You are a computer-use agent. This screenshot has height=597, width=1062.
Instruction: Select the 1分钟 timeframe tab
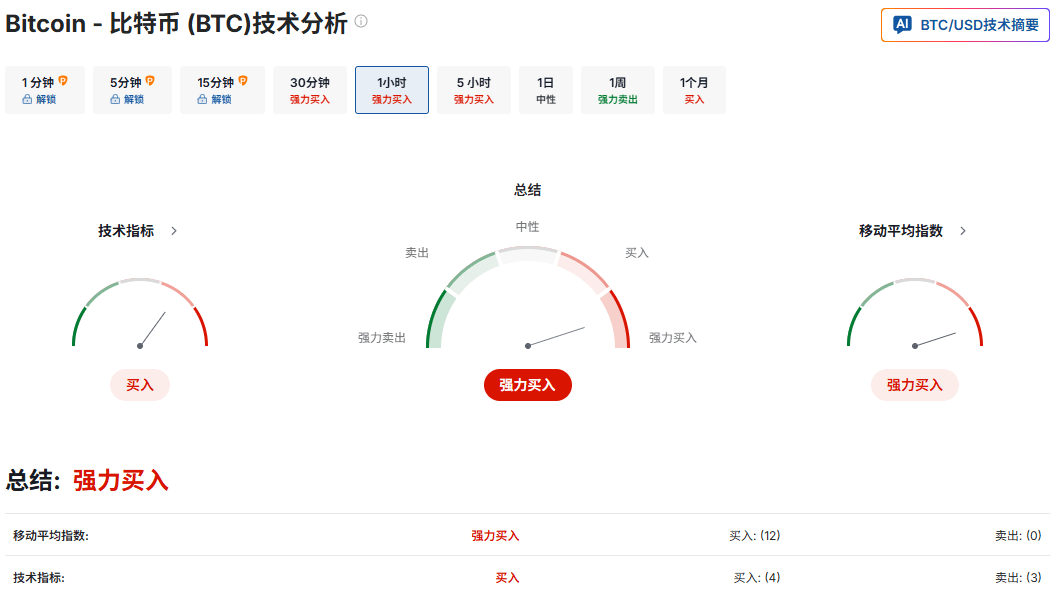[45, 89]
